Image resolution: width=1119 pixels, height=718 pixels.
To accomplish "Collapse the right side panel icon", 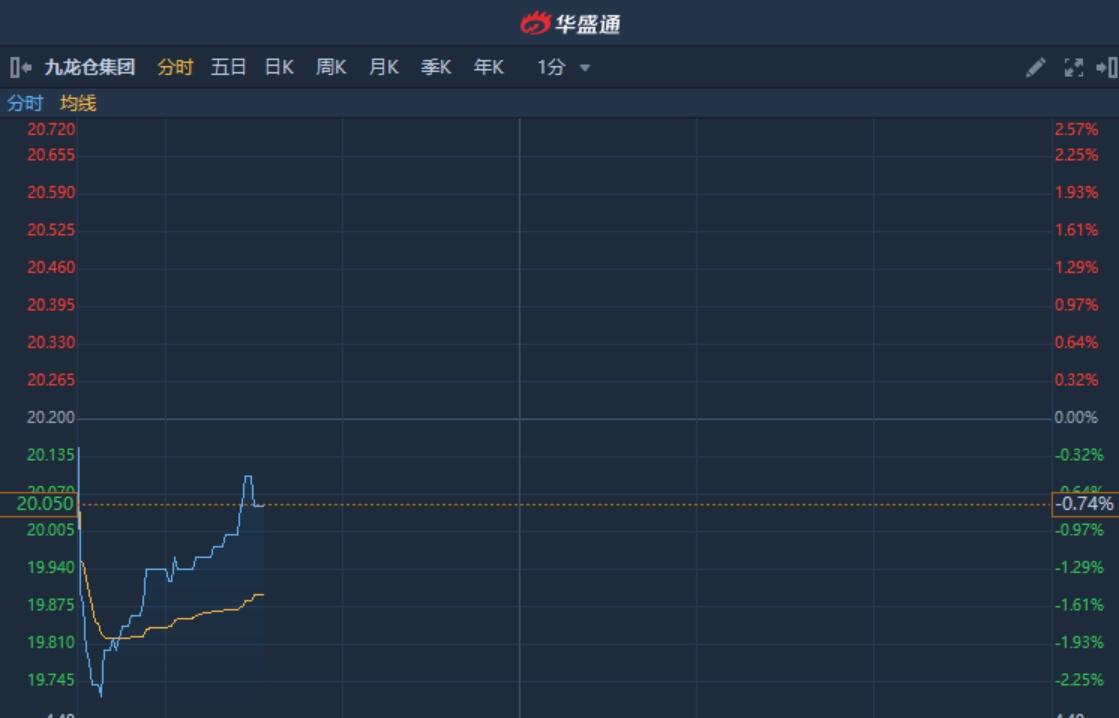I will click(x=1107, y=68).
